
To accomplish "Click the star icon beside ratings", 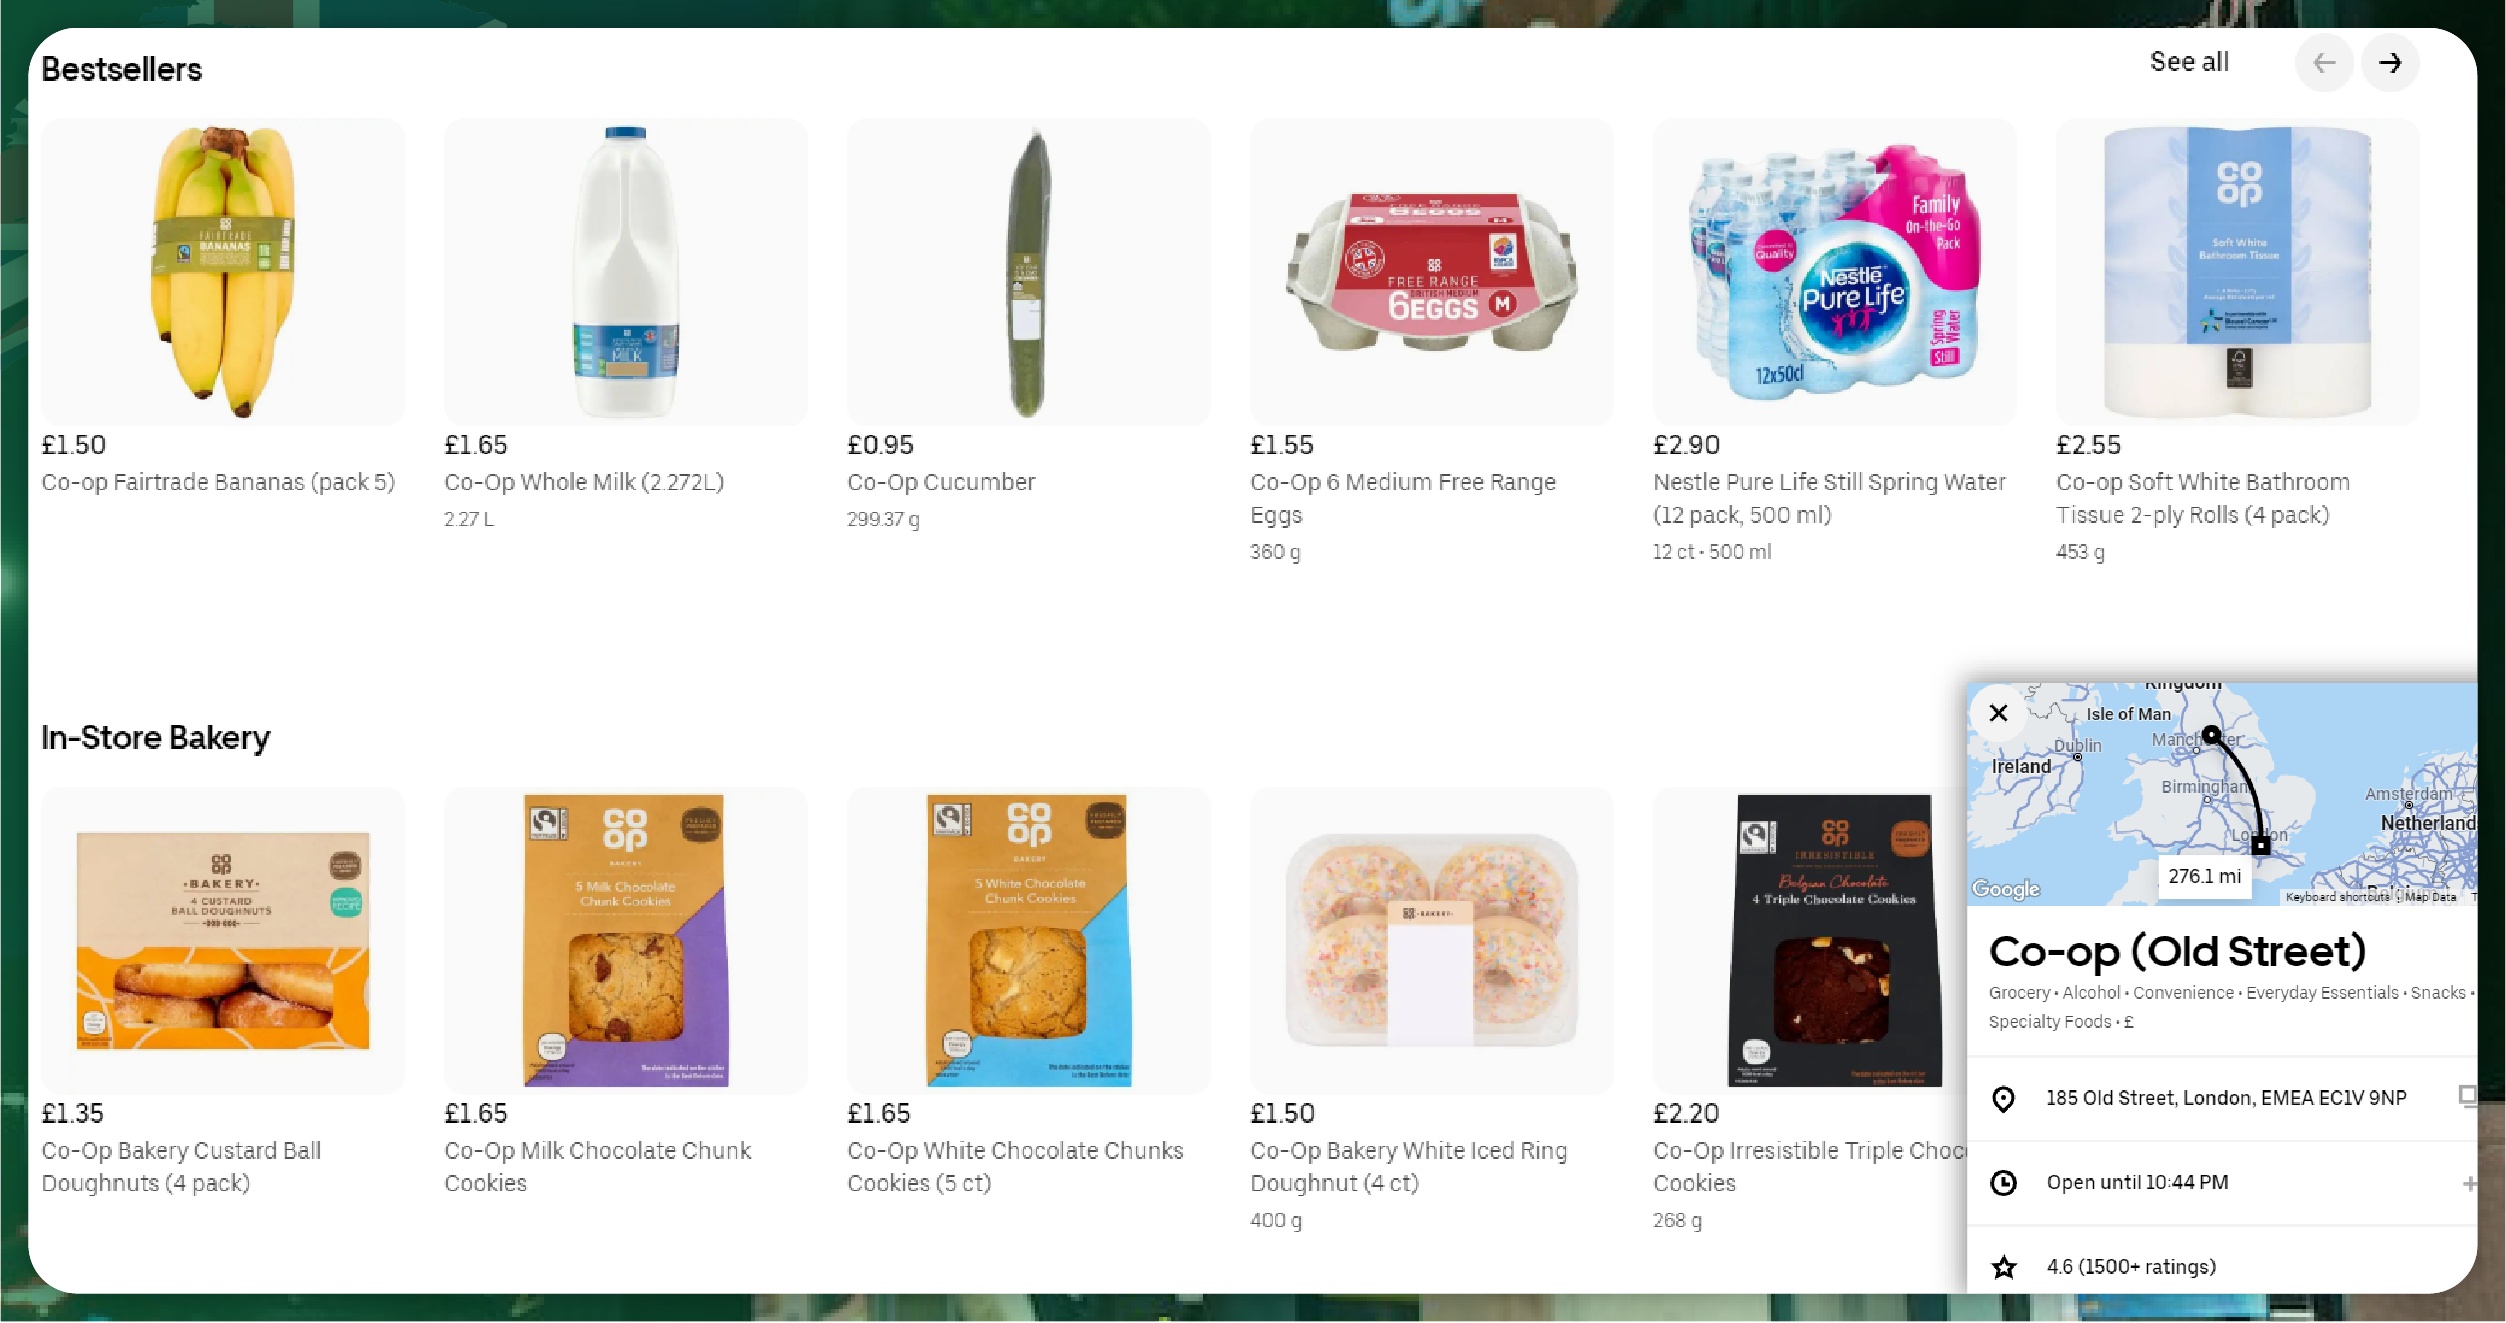I will (2003, 1268).
